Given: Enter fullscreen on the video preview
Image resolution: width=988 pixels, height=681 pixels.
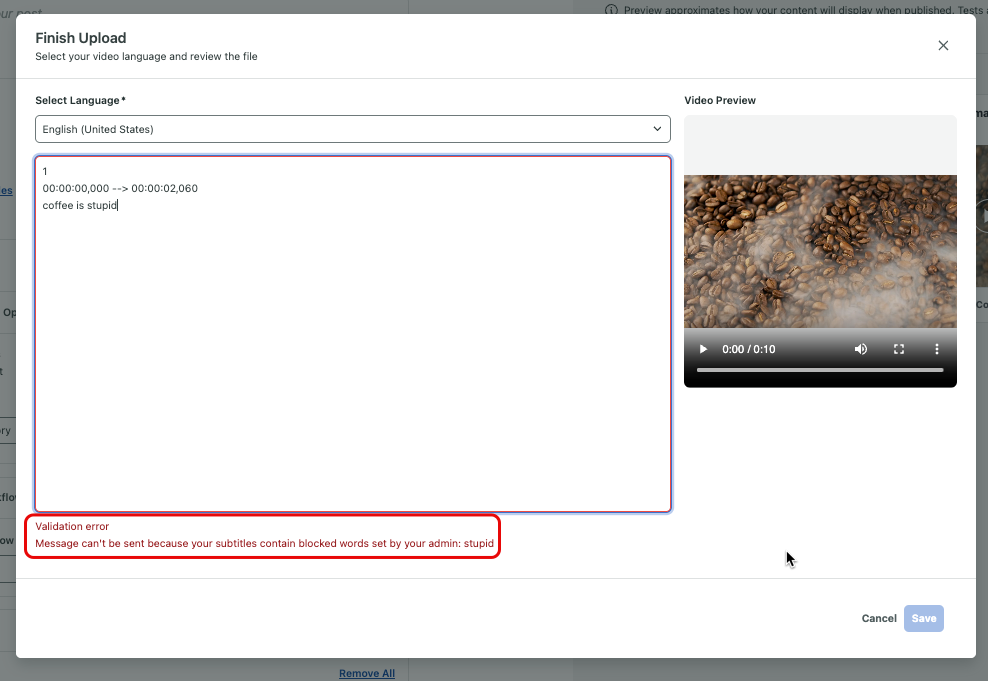Looking at the screenshot, I should [898, 348].
